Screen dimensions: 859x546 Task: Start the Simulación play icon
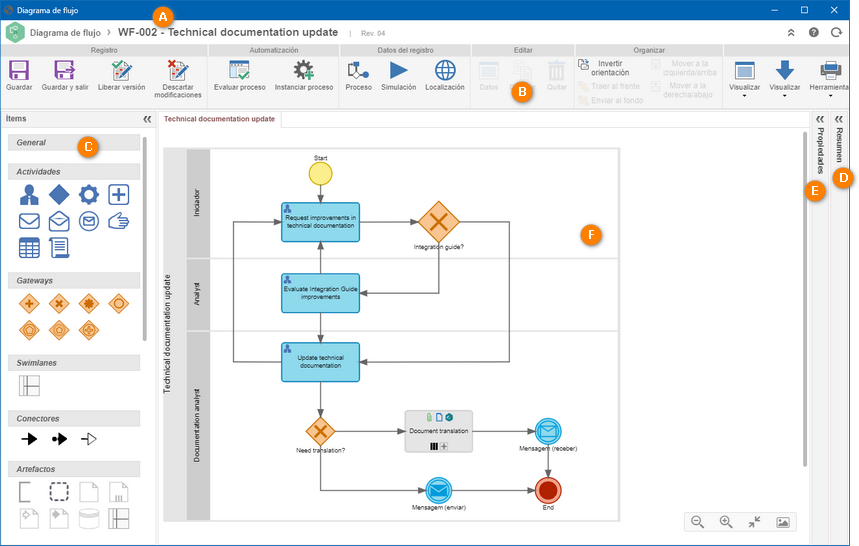tap(398, 71)
